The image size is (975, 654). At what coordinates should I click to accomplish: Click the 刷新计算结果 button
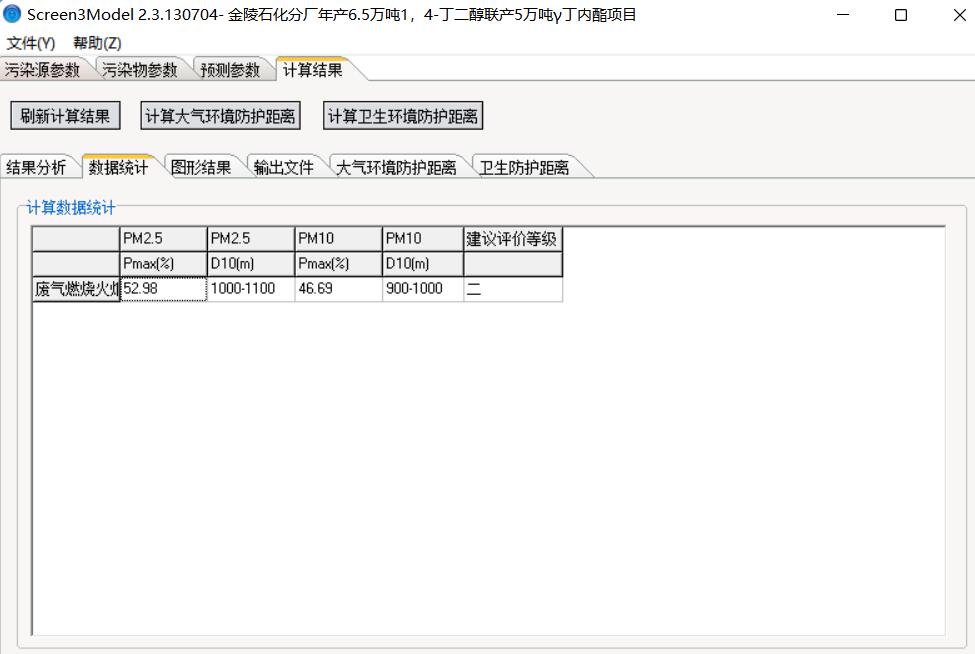click(x=65, y=116)
